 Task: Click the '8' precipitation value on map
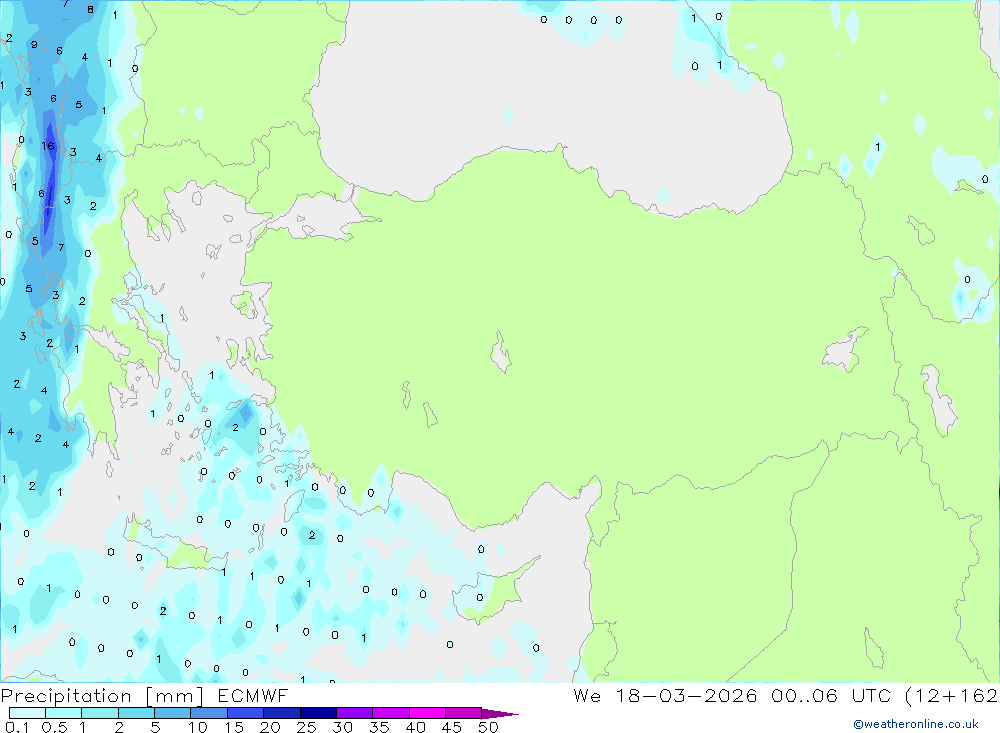coord(91,10)
